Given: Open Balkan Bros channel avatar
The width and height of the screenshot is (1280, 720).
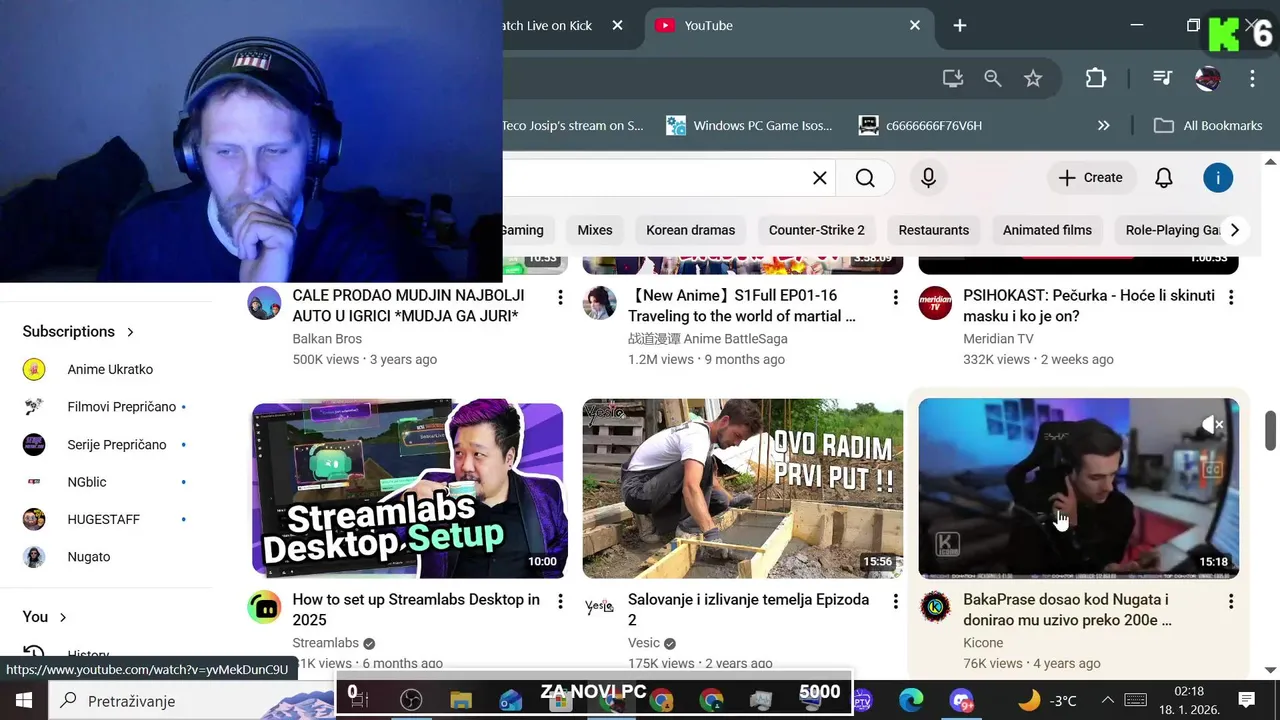Looking at the screenshot, I should click(264, 302).
